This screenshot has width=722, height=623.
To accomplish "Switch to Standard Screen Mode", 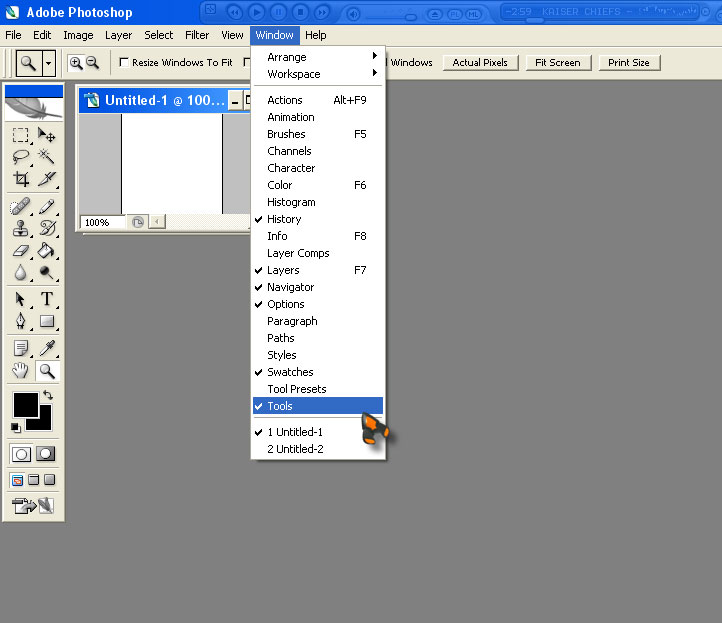I will coord(17,480).
